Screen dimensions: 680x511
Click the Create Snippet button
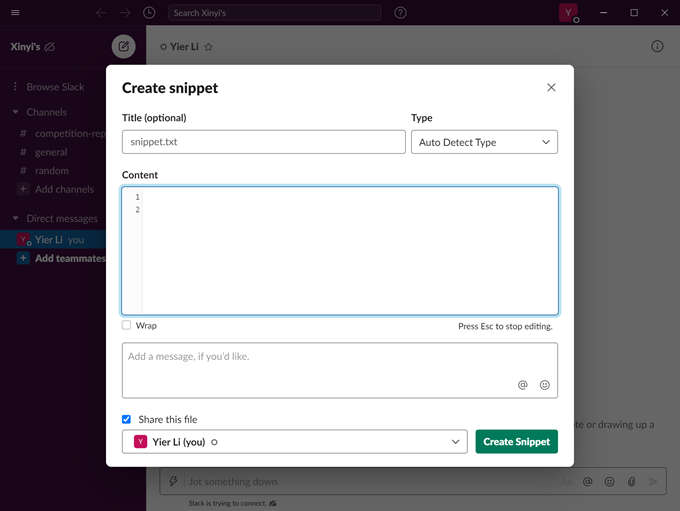click(x=516, y=442)
